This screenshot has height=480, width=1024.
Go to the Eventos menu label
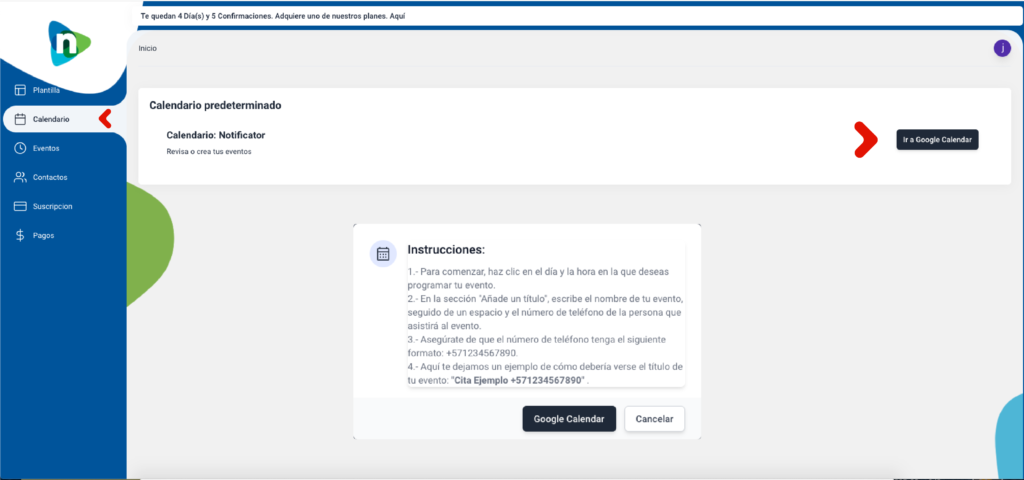46,148
